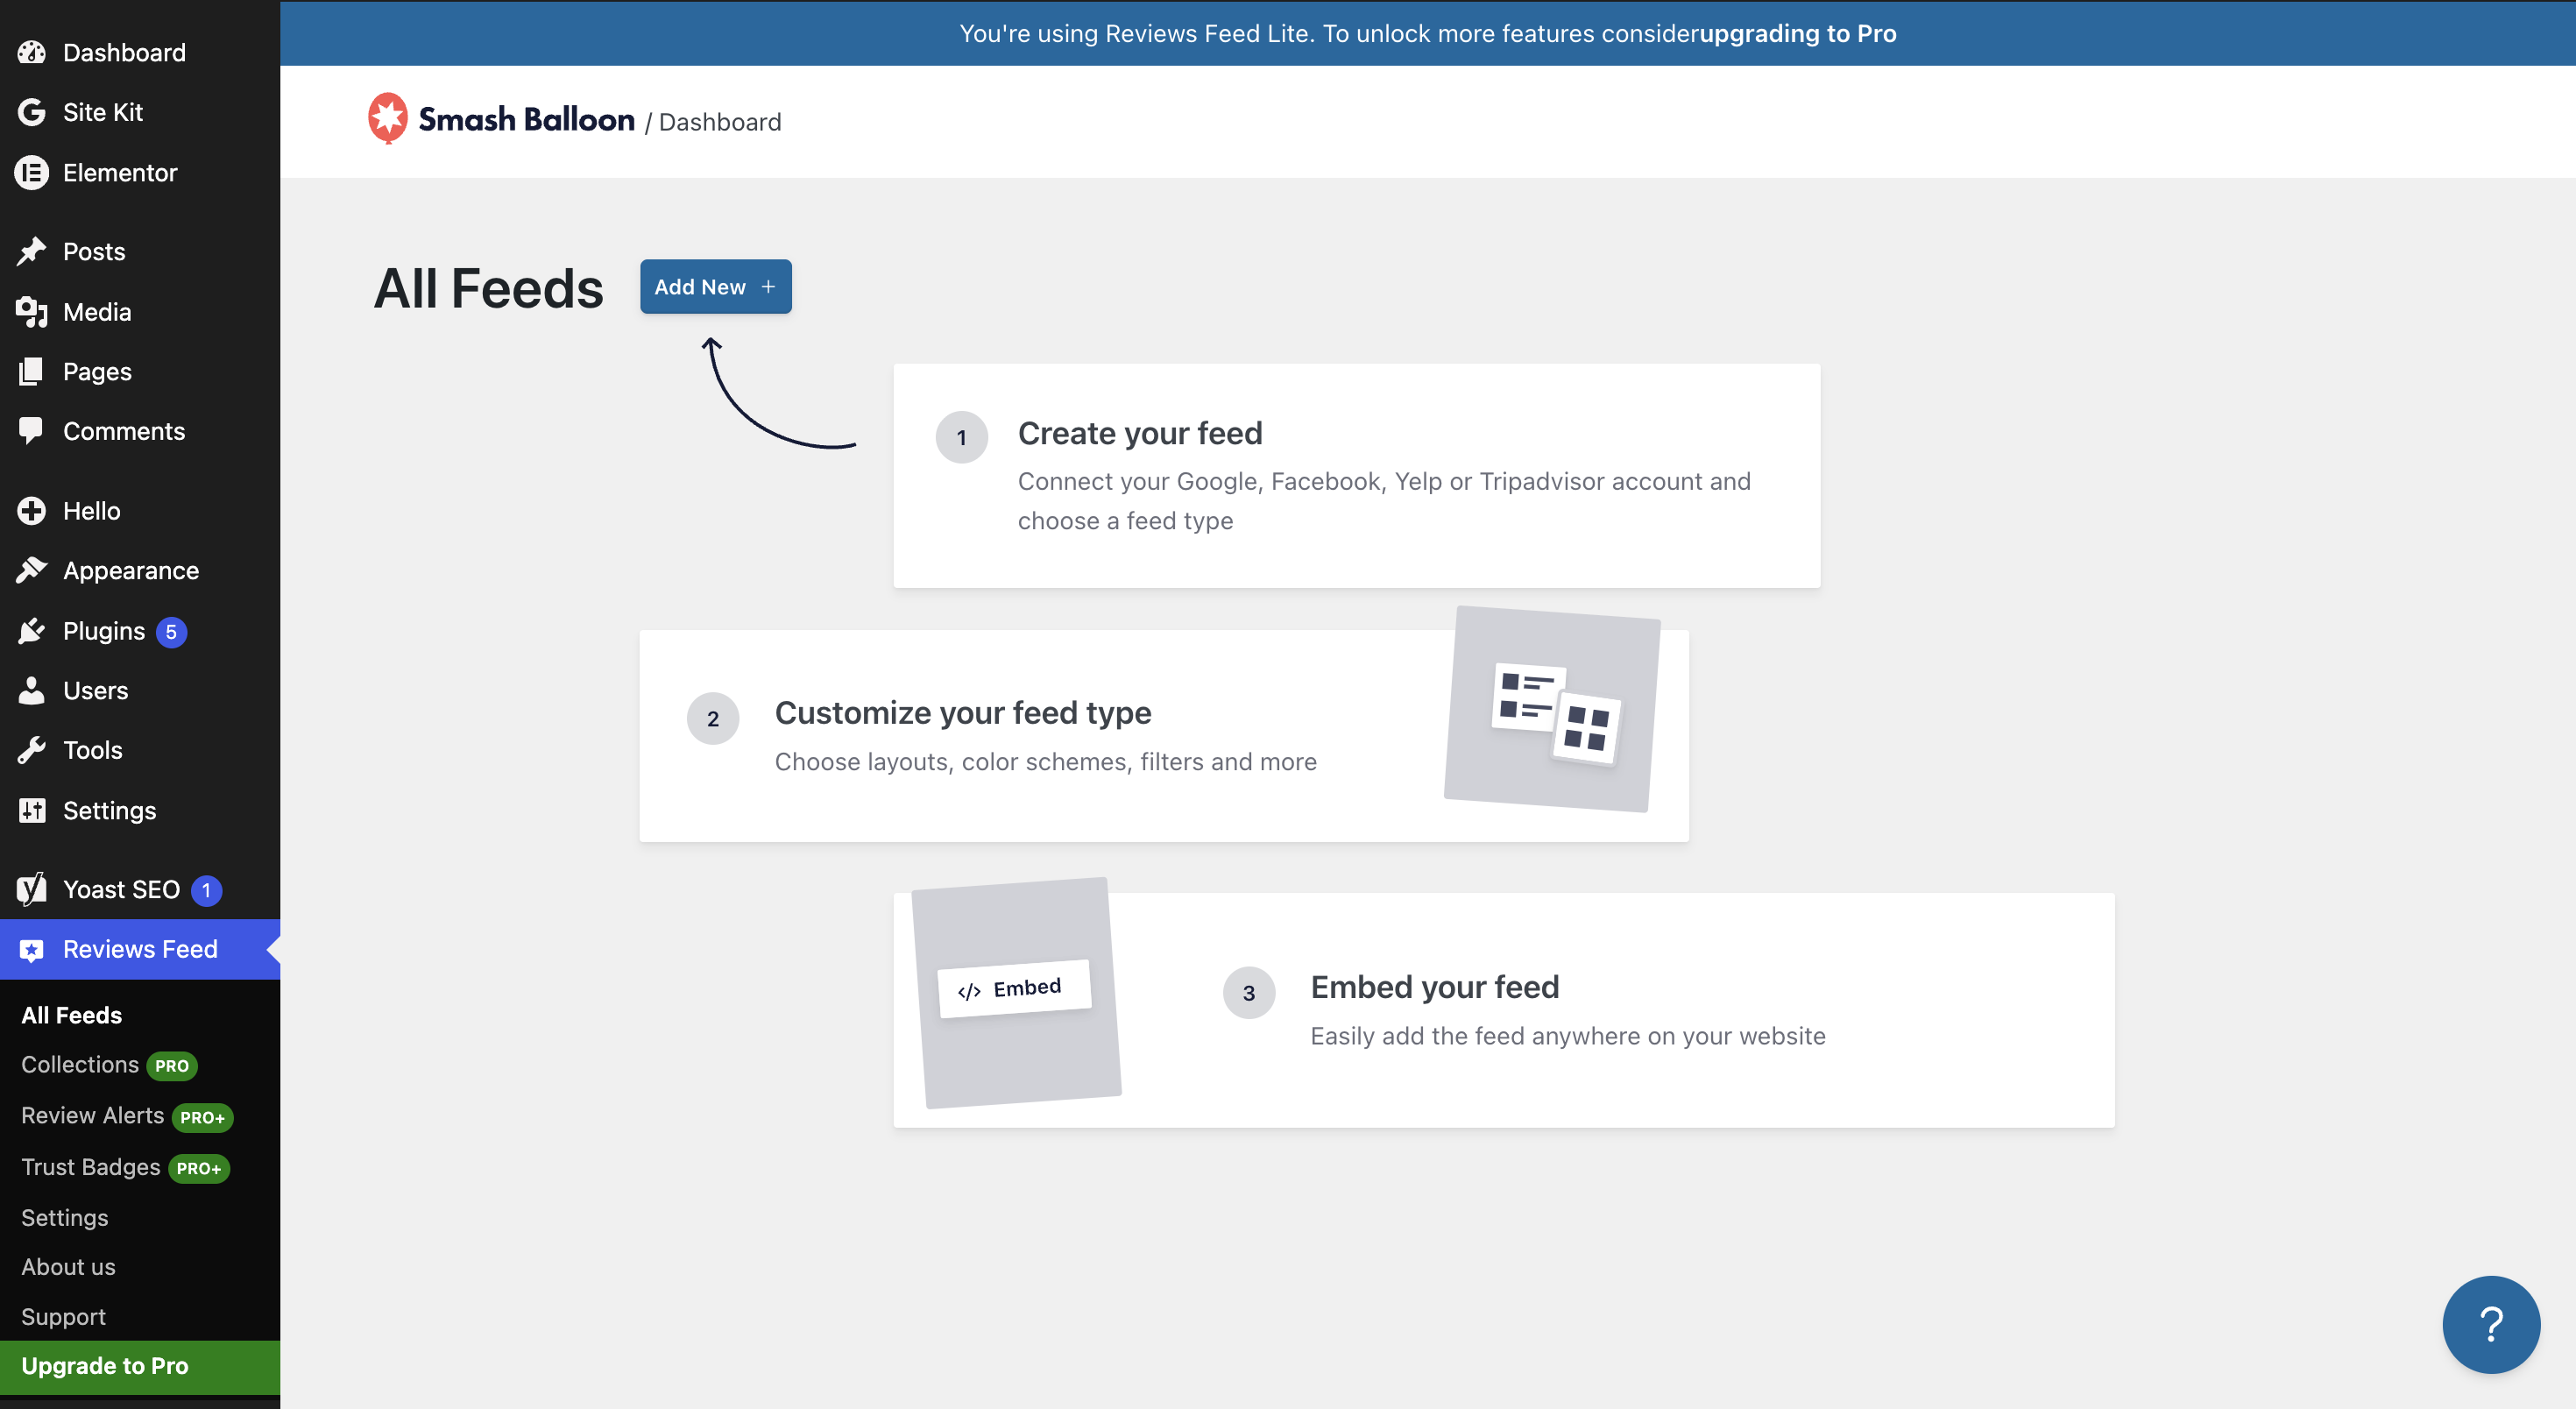This screenshot has height=1409, width=2576.
Task: Click the Pages icon in sidebar
Action: tap(32, 371)
